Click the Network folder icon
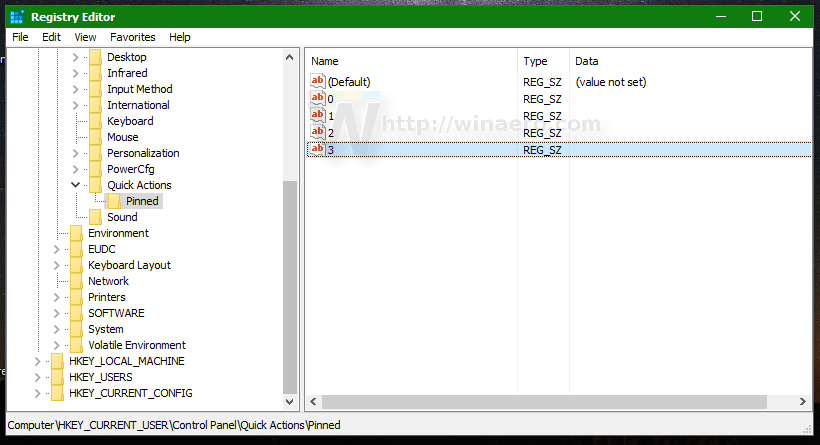This screenshot has width=820, height=445. [76, 281]
